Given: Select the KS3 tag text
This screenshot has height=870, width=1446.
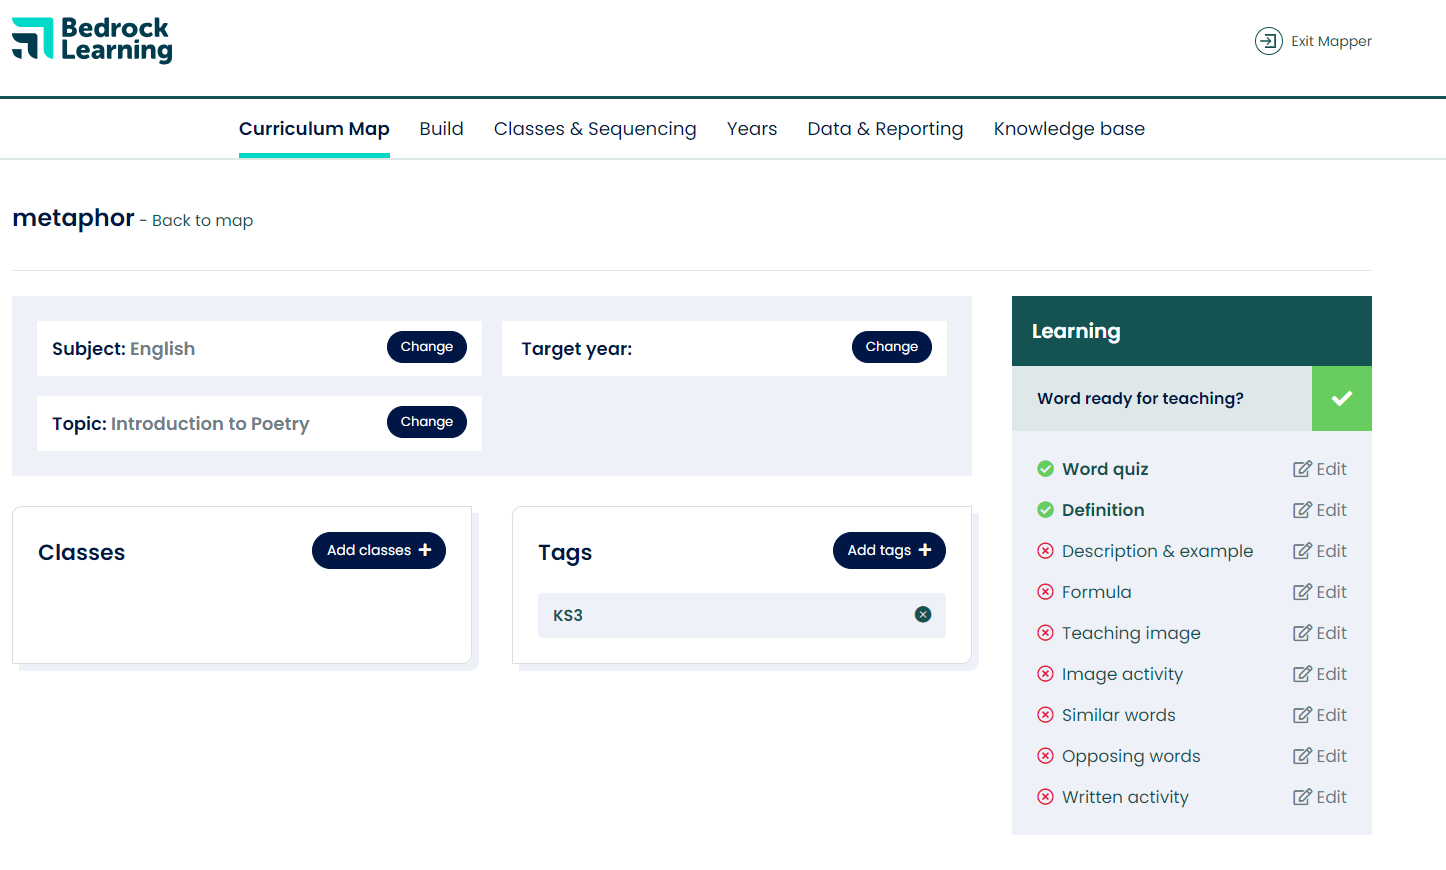Looking at the screenshot, I should [x=568, y=616].
